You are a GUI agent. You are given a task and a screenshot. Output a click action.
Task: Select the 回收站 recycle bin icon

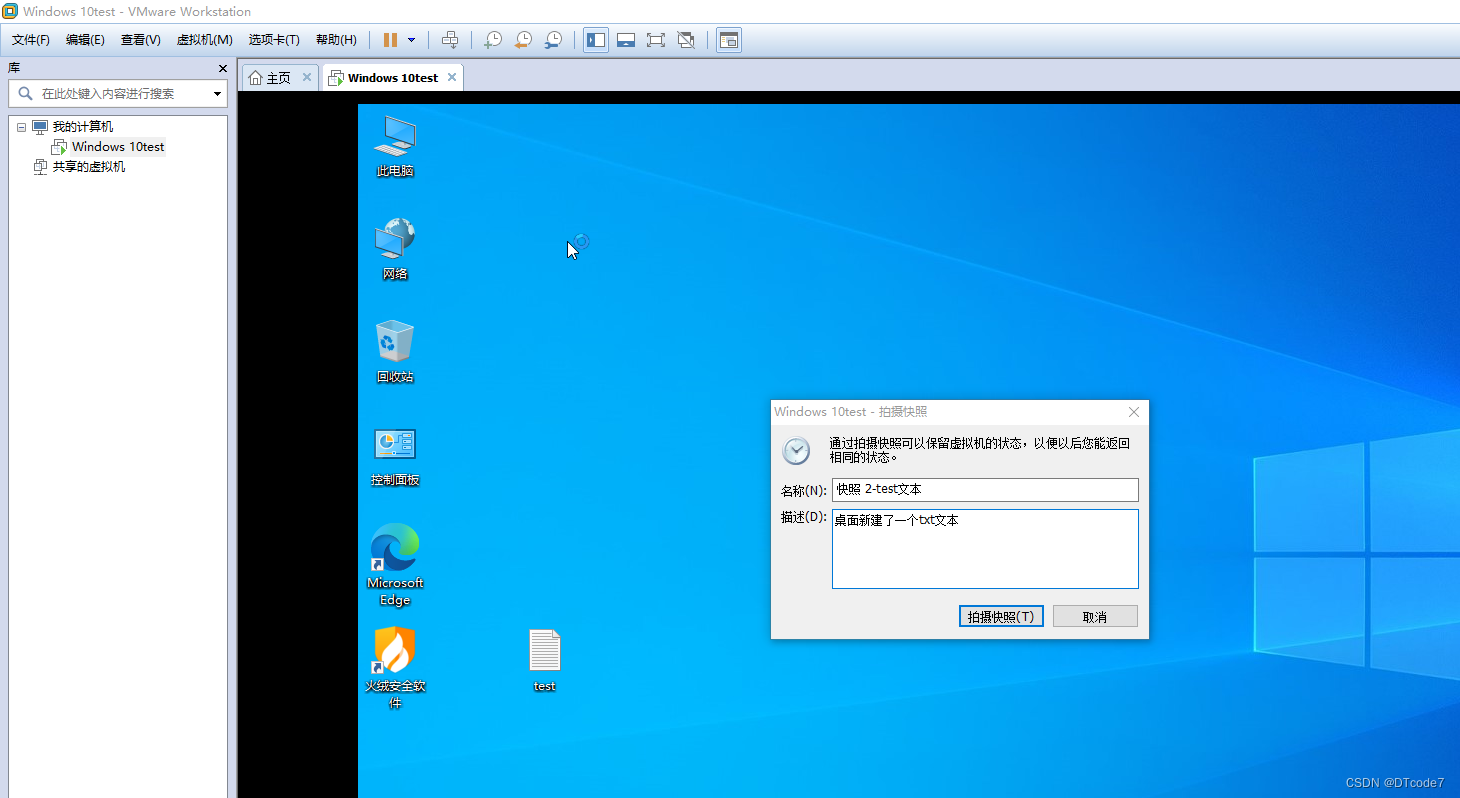(395, 352)
